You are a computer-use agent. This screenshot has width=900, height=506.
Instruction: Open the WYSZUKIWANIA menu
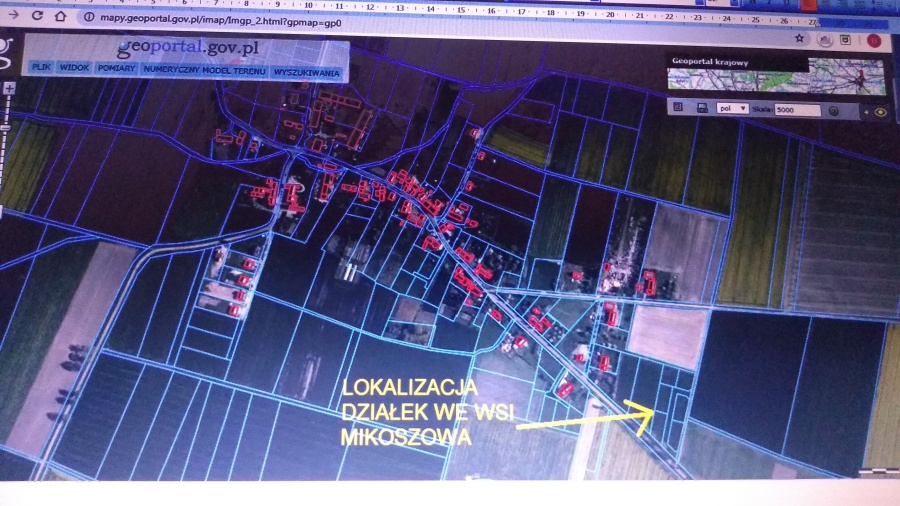(x=307, y=73)
